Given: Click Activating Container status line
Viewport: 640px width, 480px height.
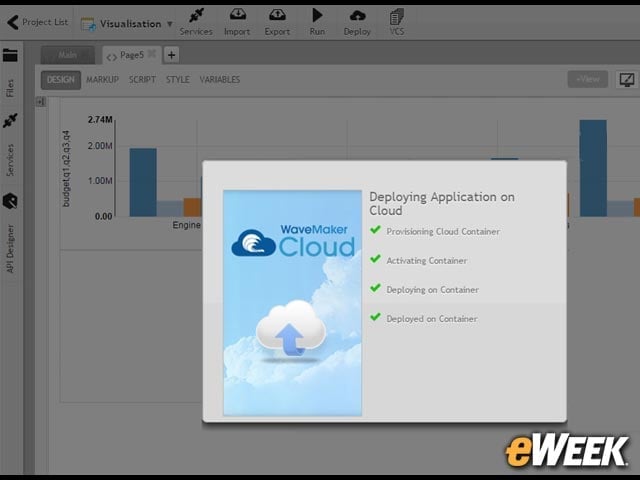Looking at the screenshot, I should pyautogui.click(x=427, y=260).
